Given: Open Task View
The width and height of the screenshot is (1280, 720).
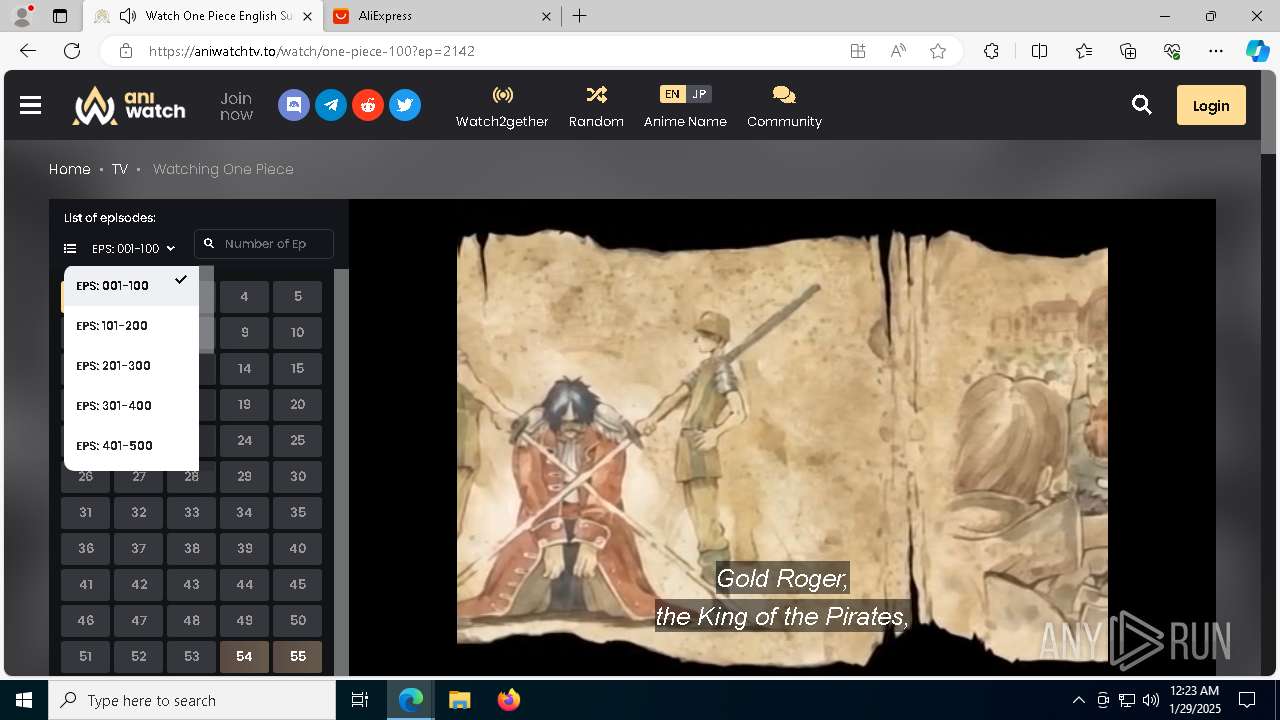Looking at the screenshot, I should tap(360, 700).
